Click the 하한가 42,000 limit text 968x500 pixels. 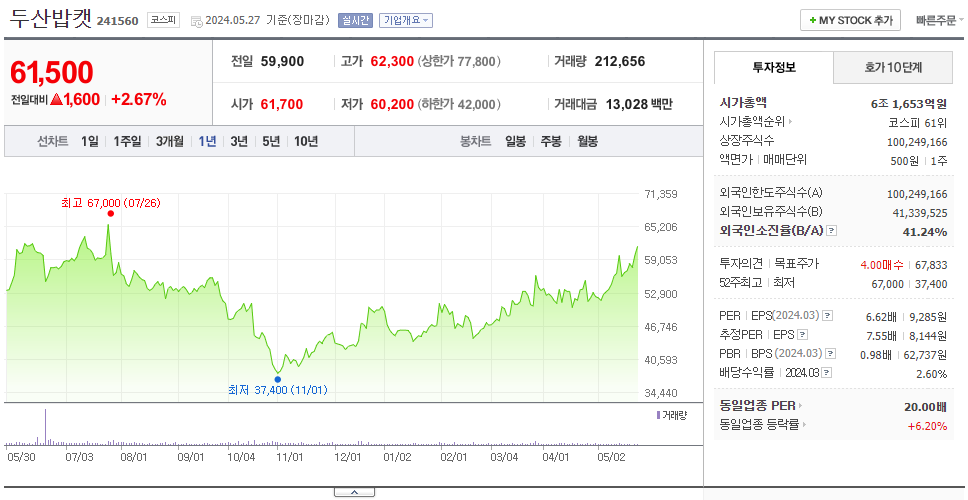click(459, 104)
